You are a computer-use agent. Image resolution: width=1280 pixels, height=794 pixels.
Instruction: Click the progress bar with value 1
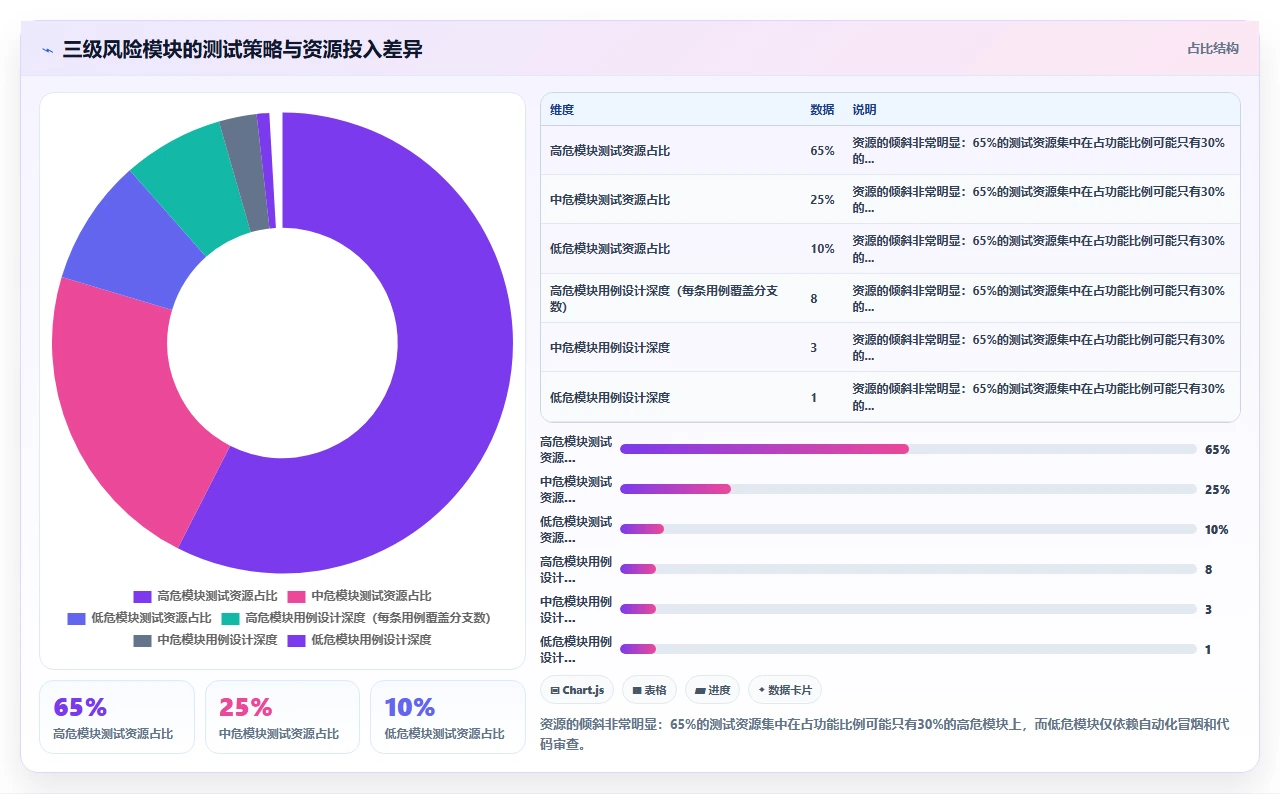(908, 649)
